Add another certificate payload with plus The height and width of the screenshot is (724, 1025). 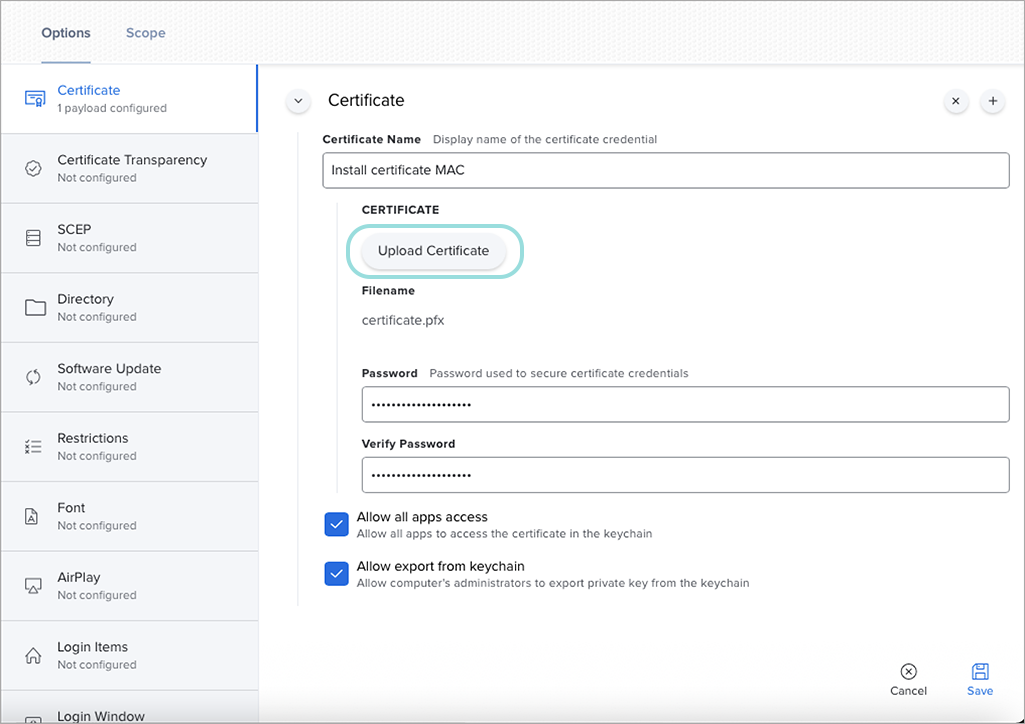tap(993, 101)
